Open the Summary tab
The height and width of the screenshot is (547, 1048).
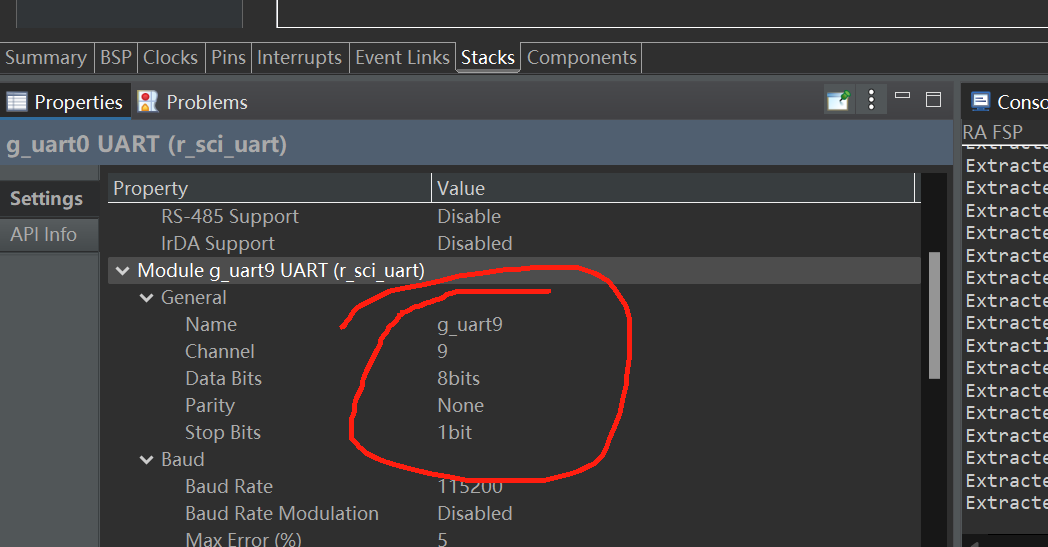coord(46,58)
